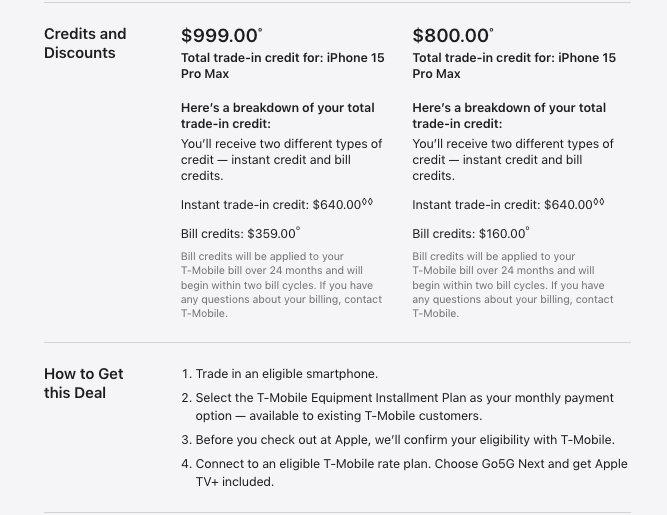Click the $999.00 trade-in credit amount
The height and width of the screenshot is (515, 667).
pos(219,37)
